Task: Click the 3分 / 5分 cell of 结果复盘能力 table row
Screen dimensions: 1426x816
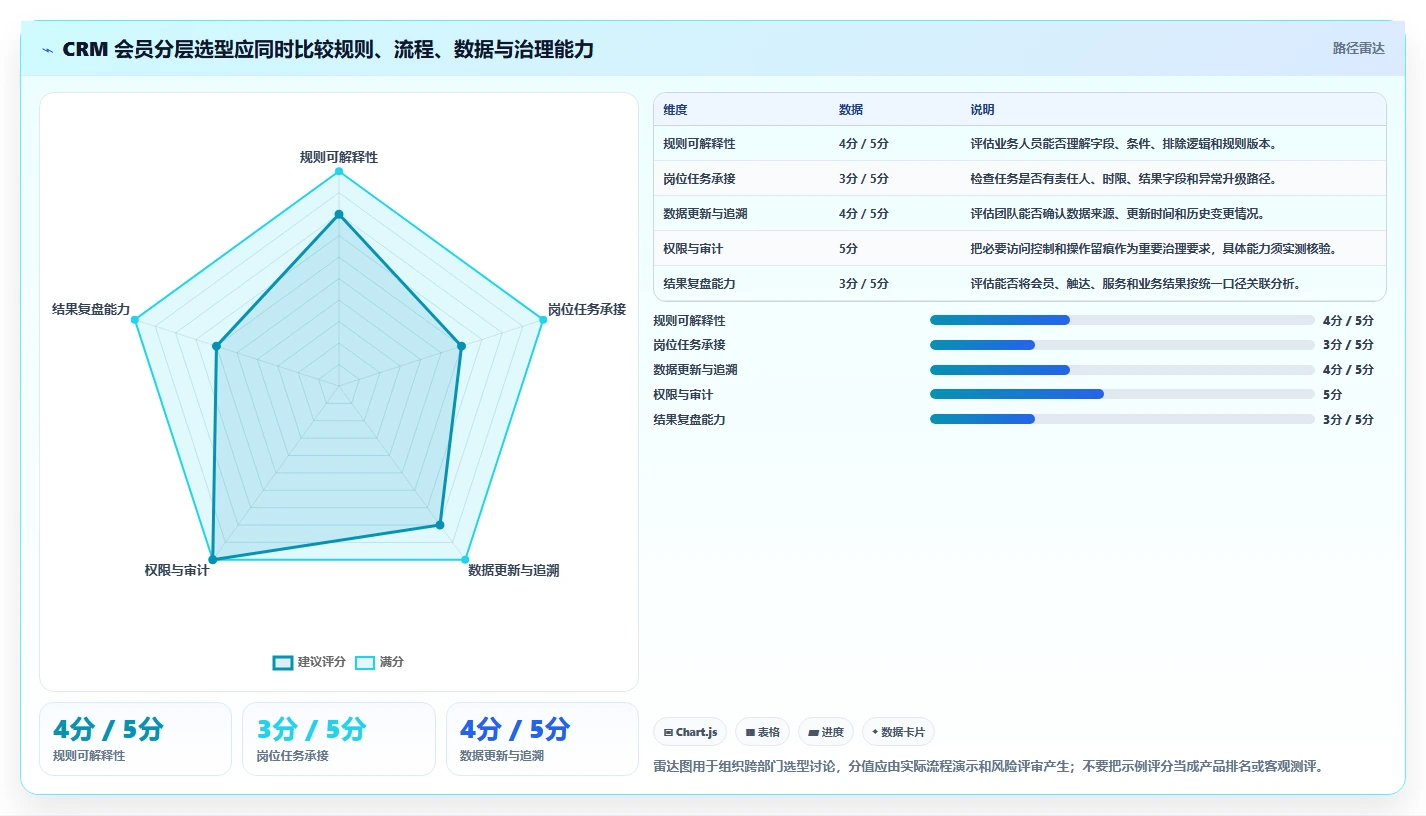Action: pos(864,284)
